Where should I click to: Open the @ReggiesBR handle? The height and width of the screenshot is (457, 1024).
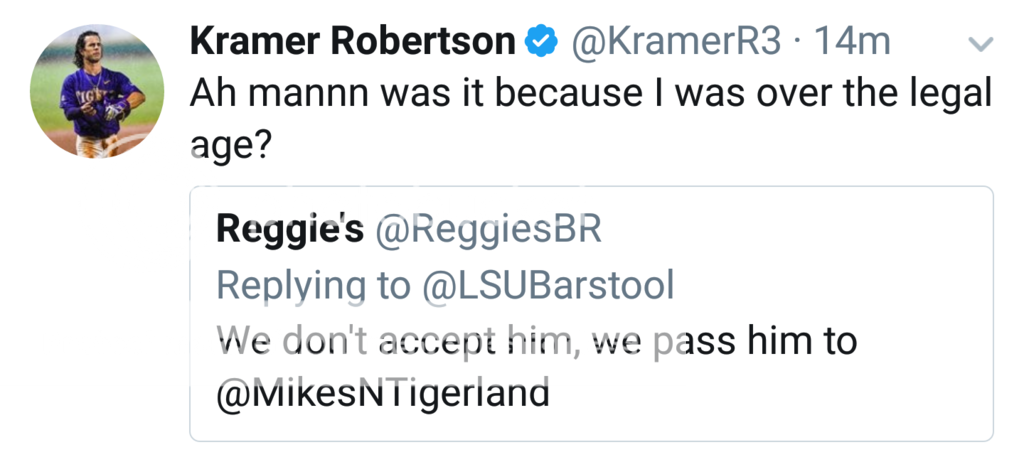[x=488, y=230]
